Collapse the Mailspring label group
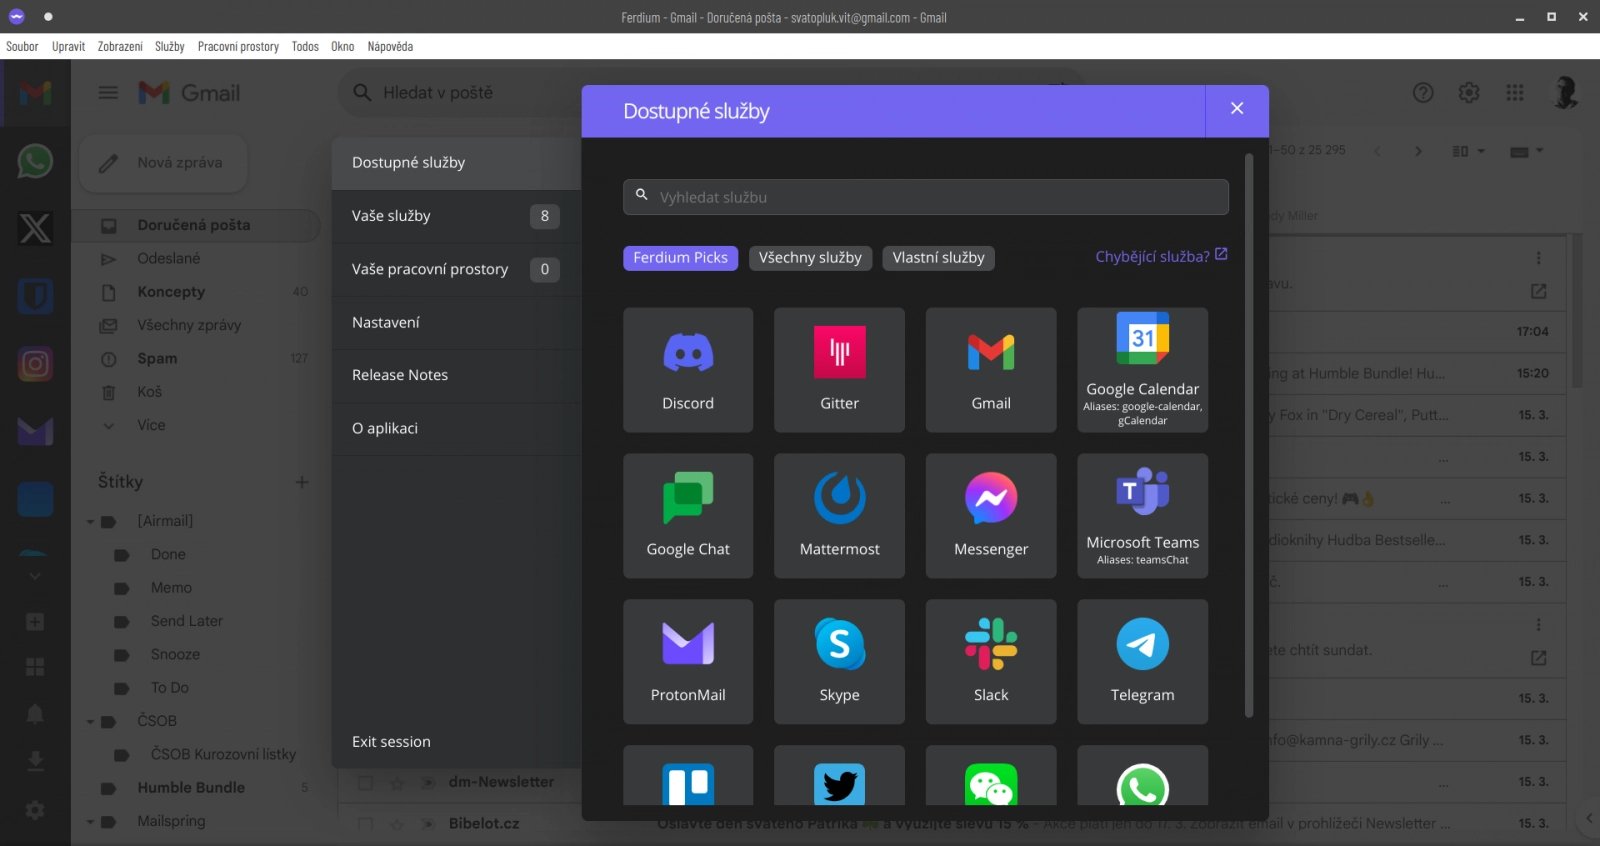Image resolution: width=1600 pixels, height=846 pixels. coord(90,822)
